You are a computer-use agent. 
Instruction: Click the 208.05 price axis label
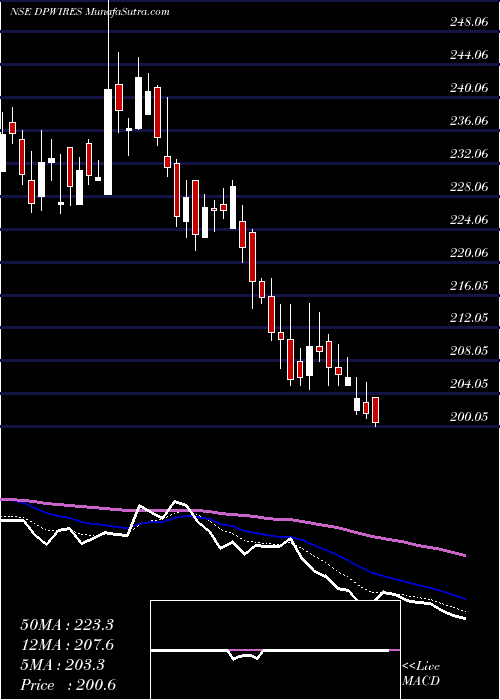click(x=467, y=351)
